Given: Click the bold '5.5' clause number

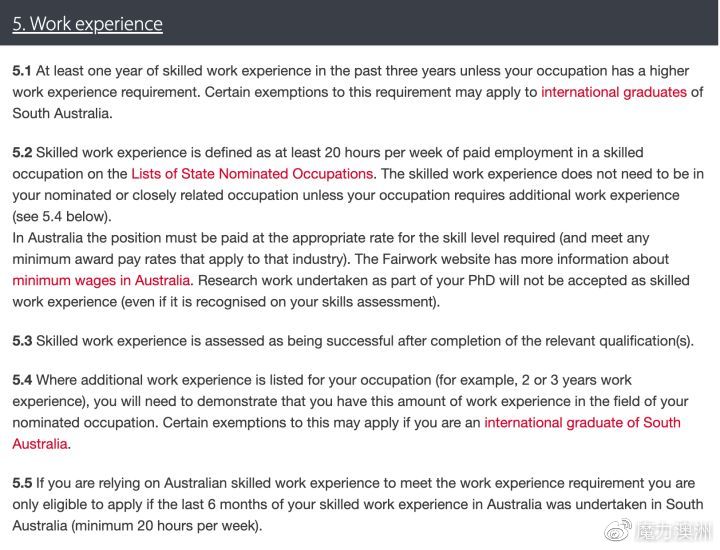Looking at the screenshot, I should click(x=22, y=483).
